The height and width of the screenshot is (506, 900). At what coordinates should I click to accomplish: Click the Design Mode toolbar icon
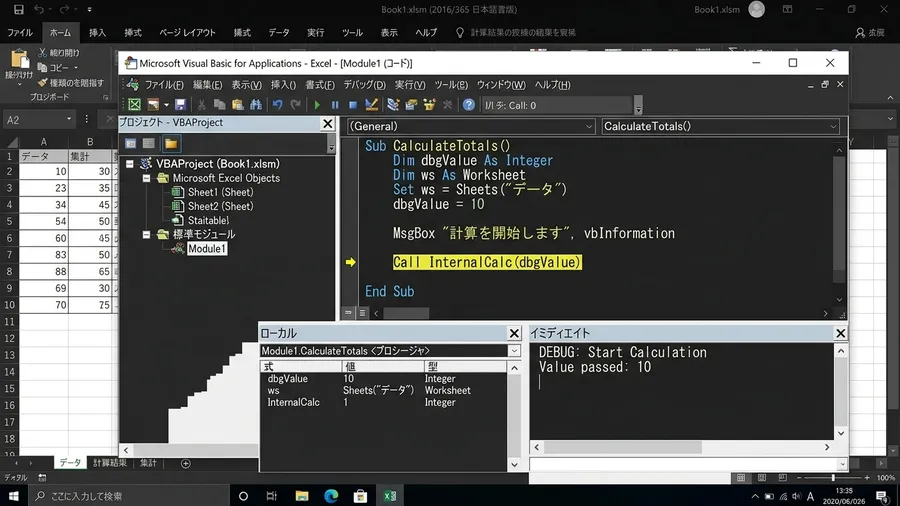click(371, 104)
